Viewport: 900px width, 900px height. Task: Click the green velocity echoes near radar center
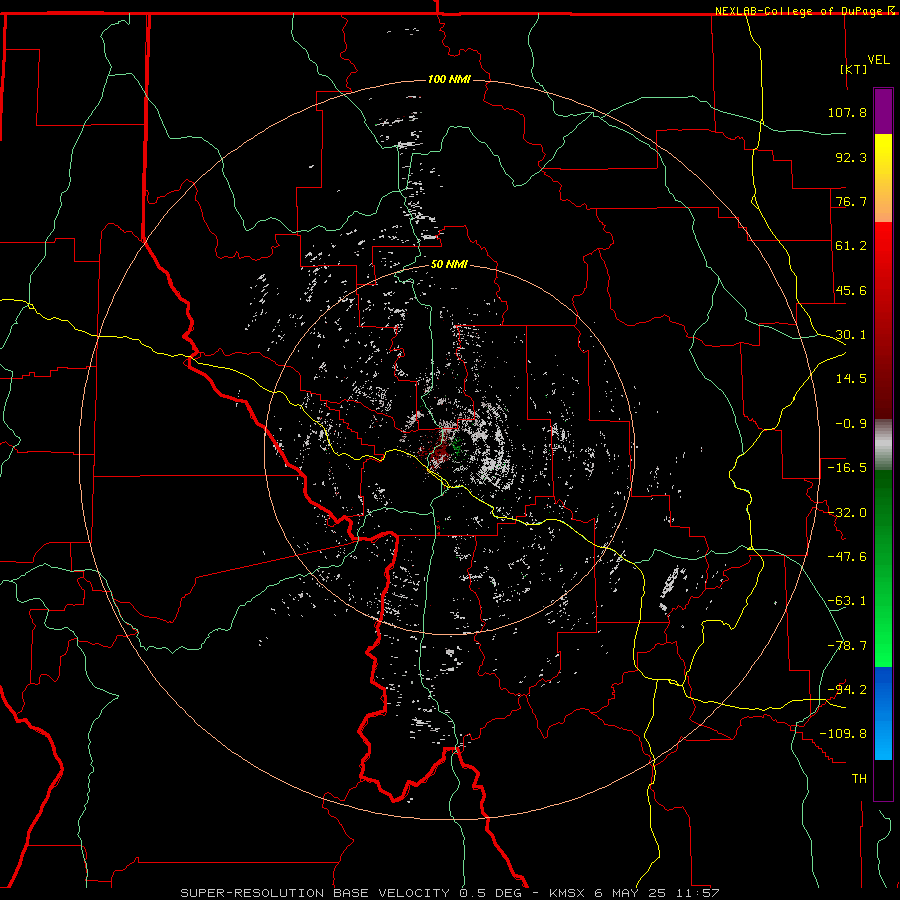tap(457, 446)
